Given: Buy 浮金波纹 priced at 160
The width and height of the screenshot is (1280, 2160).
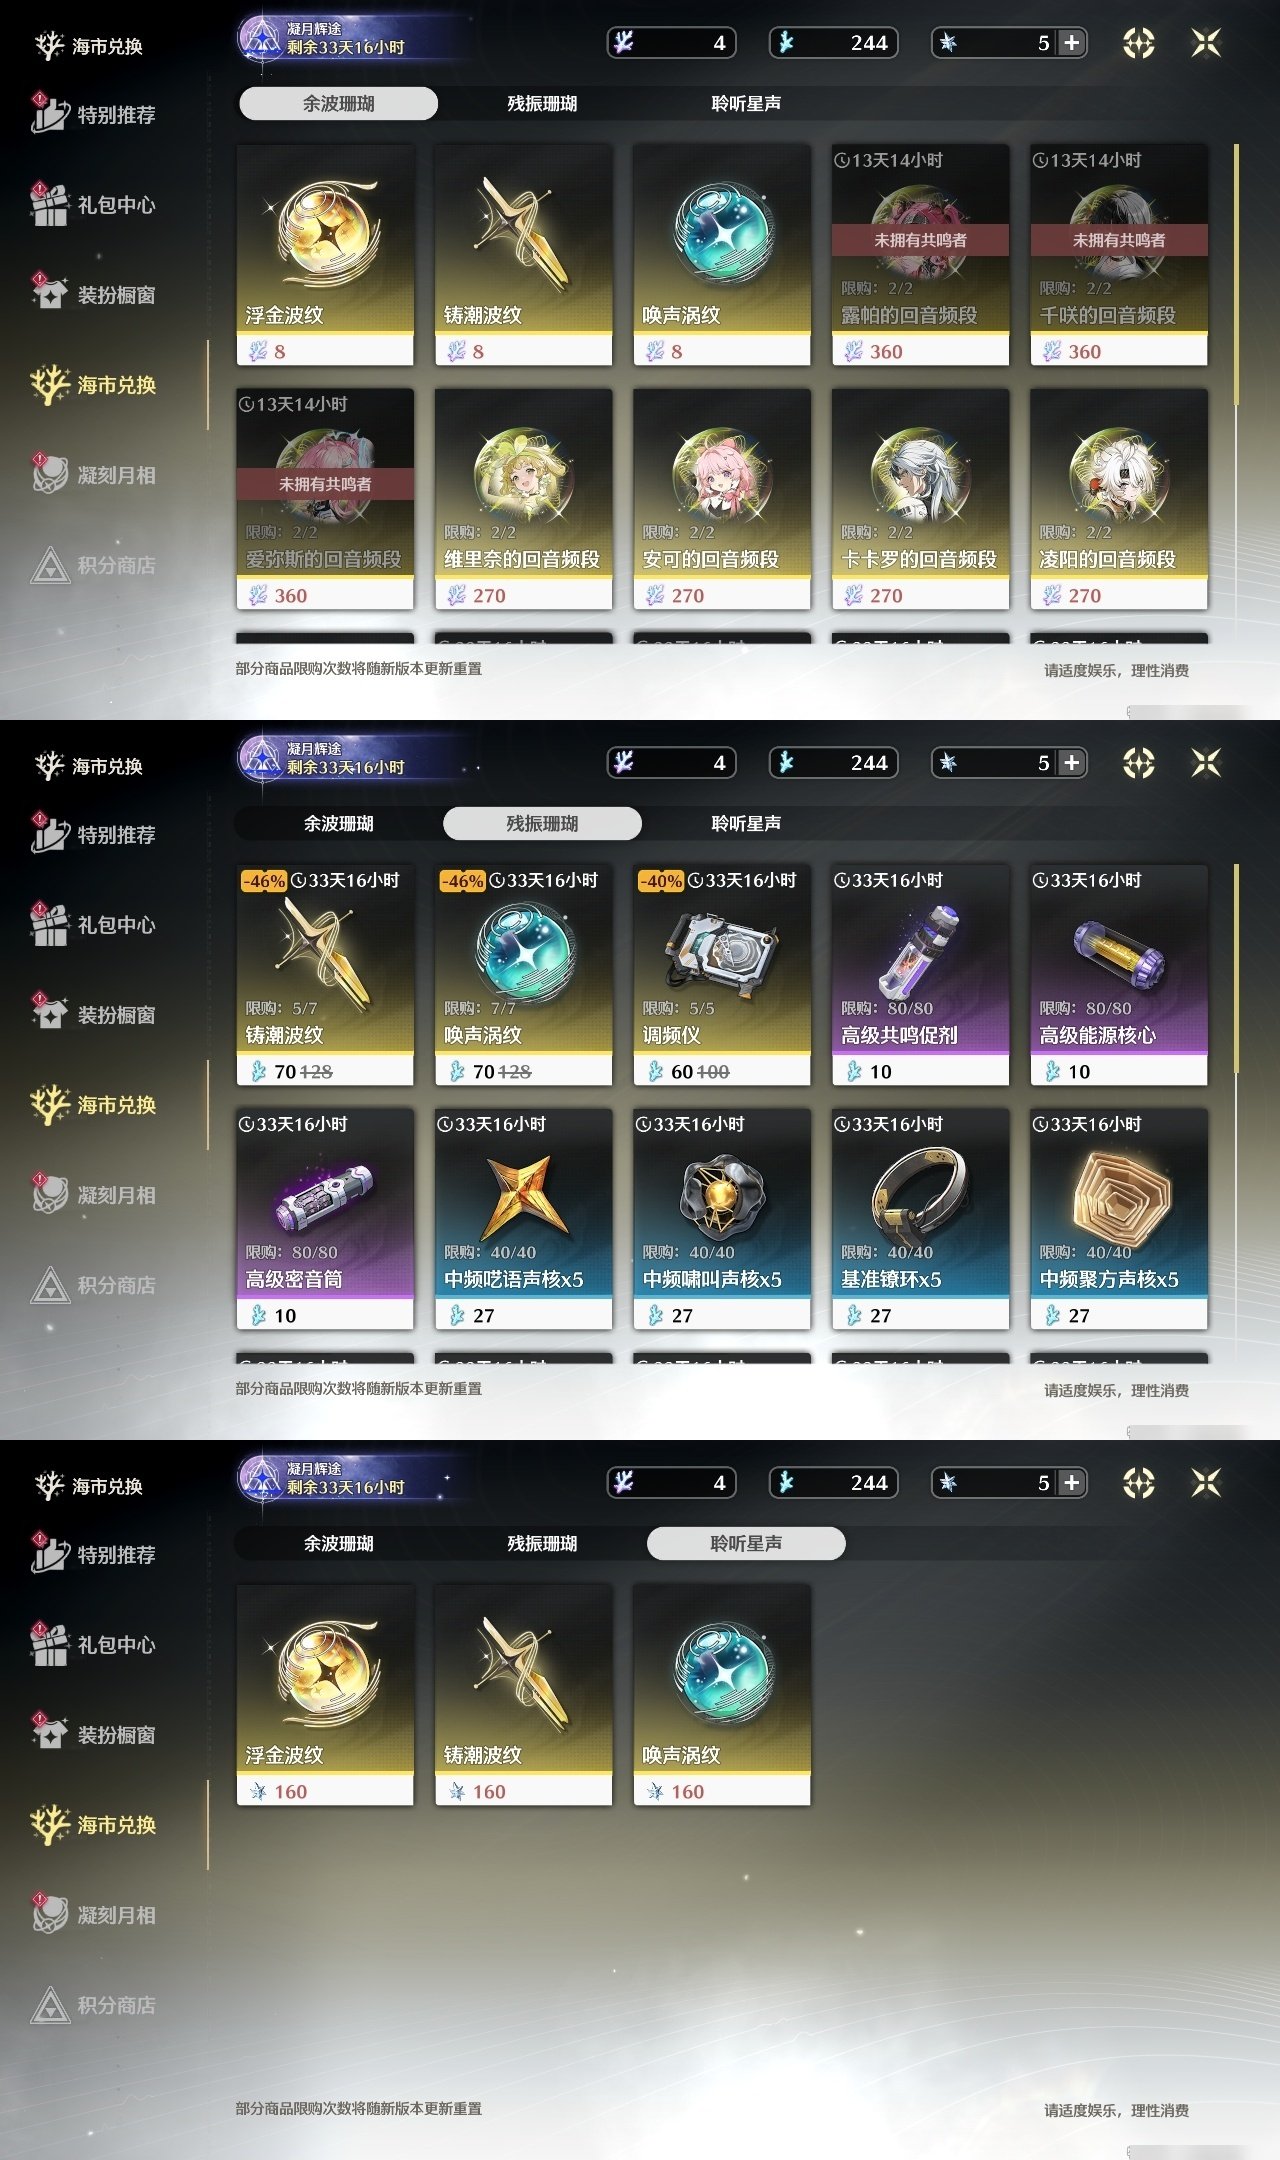Looking at the screenshot, I should click(325, 1695).
